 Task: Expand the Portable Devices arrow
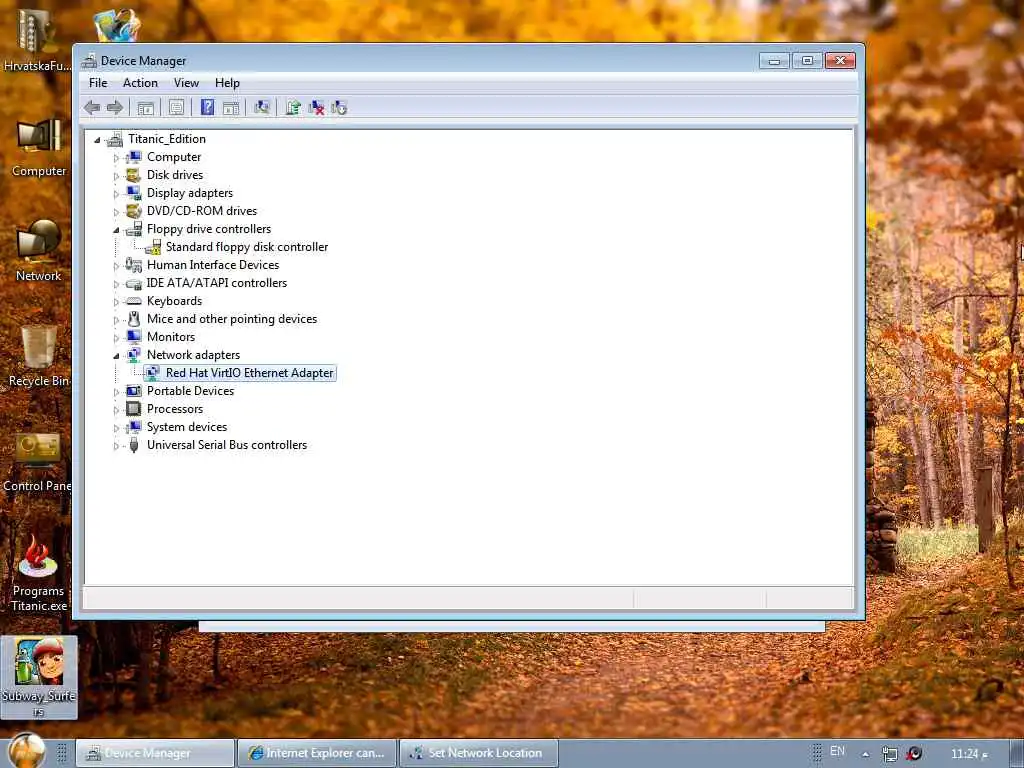pyautogui.click(x=116, y=392)
